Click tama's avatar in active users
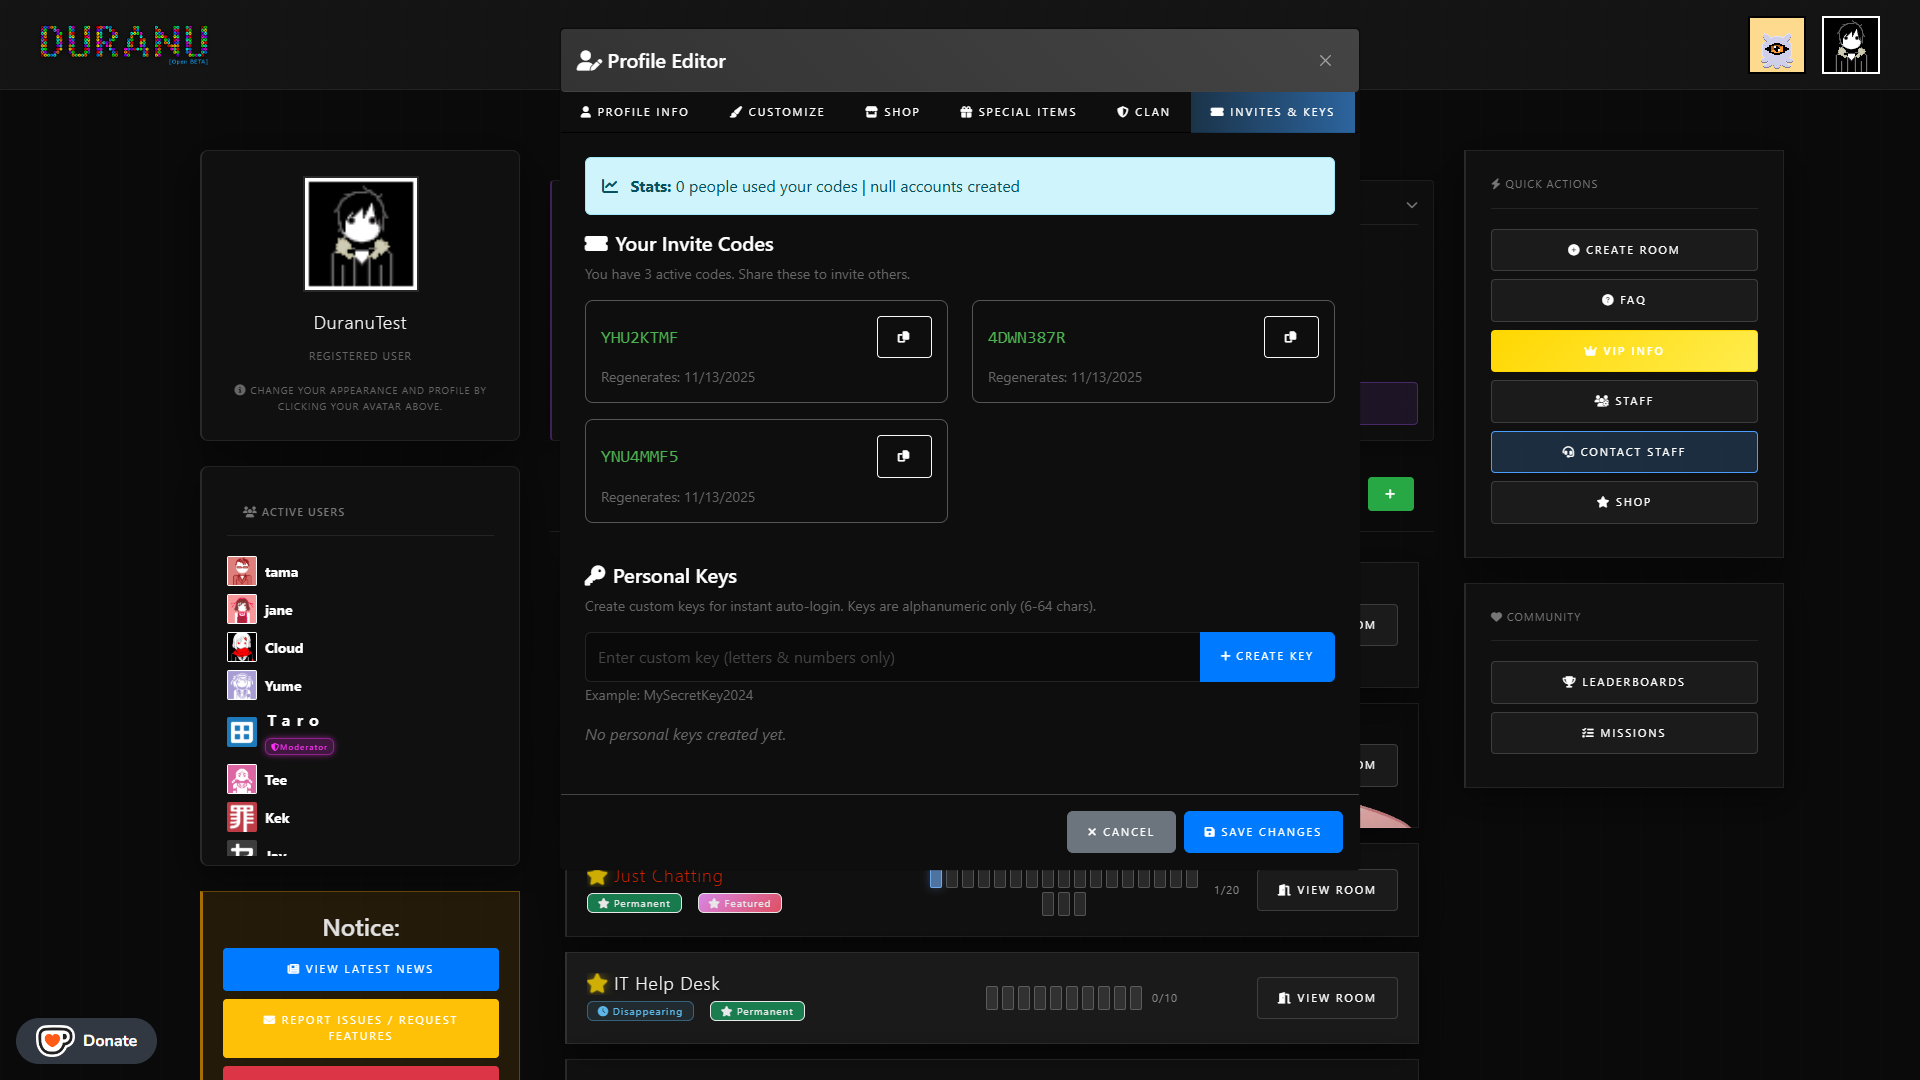This screenshot has width=1920, height=1080. pos(242,572)
